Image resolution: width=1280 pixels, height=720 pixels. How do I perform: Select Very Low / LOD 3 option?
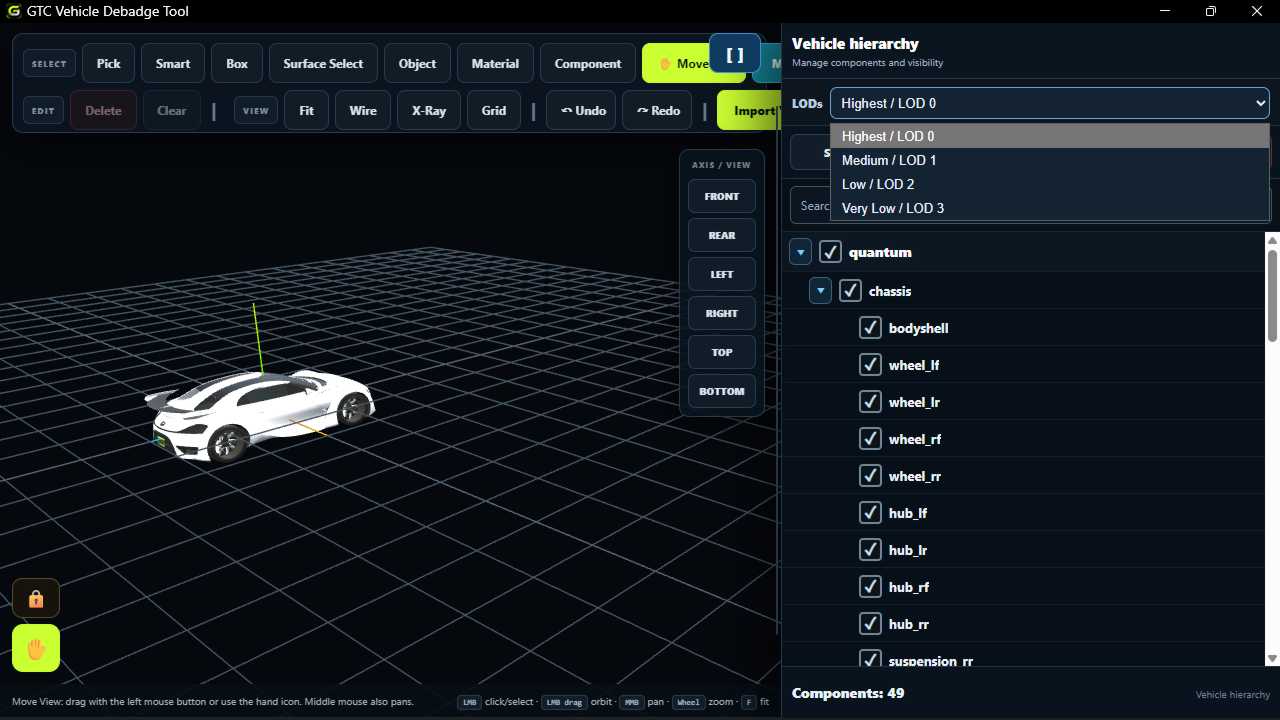(1050, 208)
